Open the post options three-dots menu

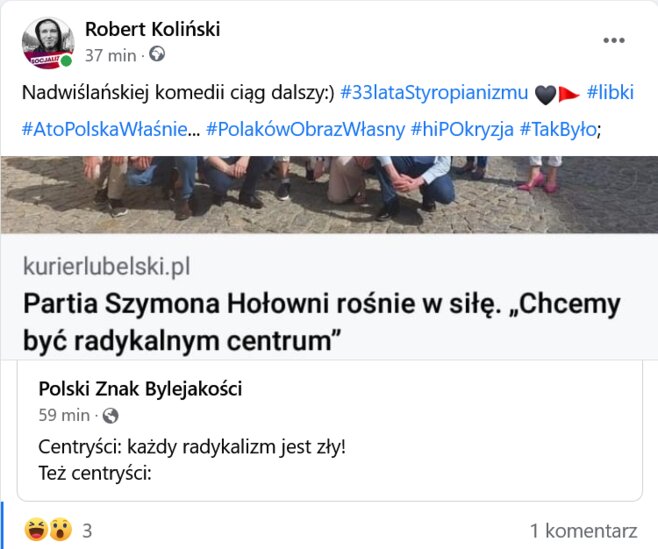point(613,41)
